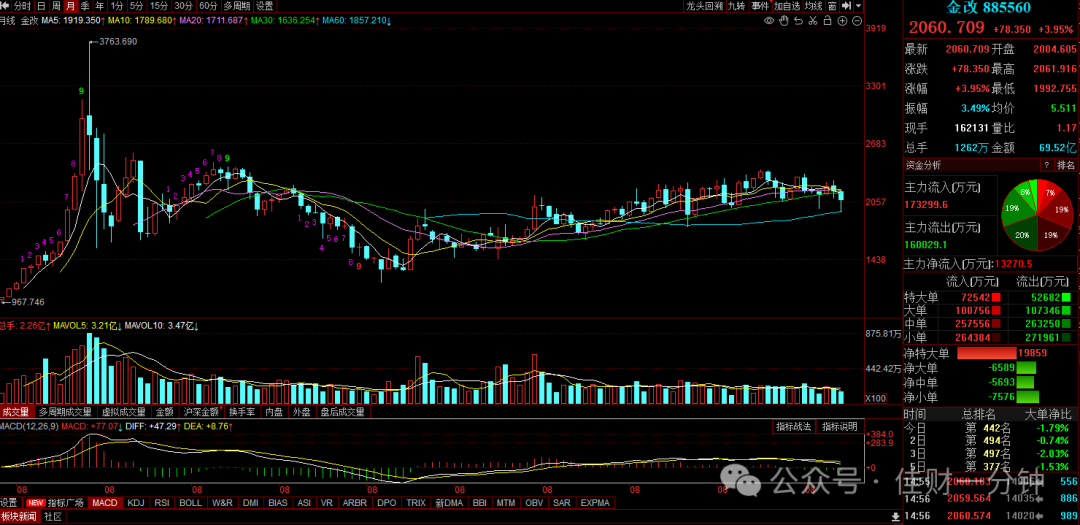Click the 排名 button in 资金分析 panel
The height and width of the screenshot is (525, 1080).
point(1066,165)
